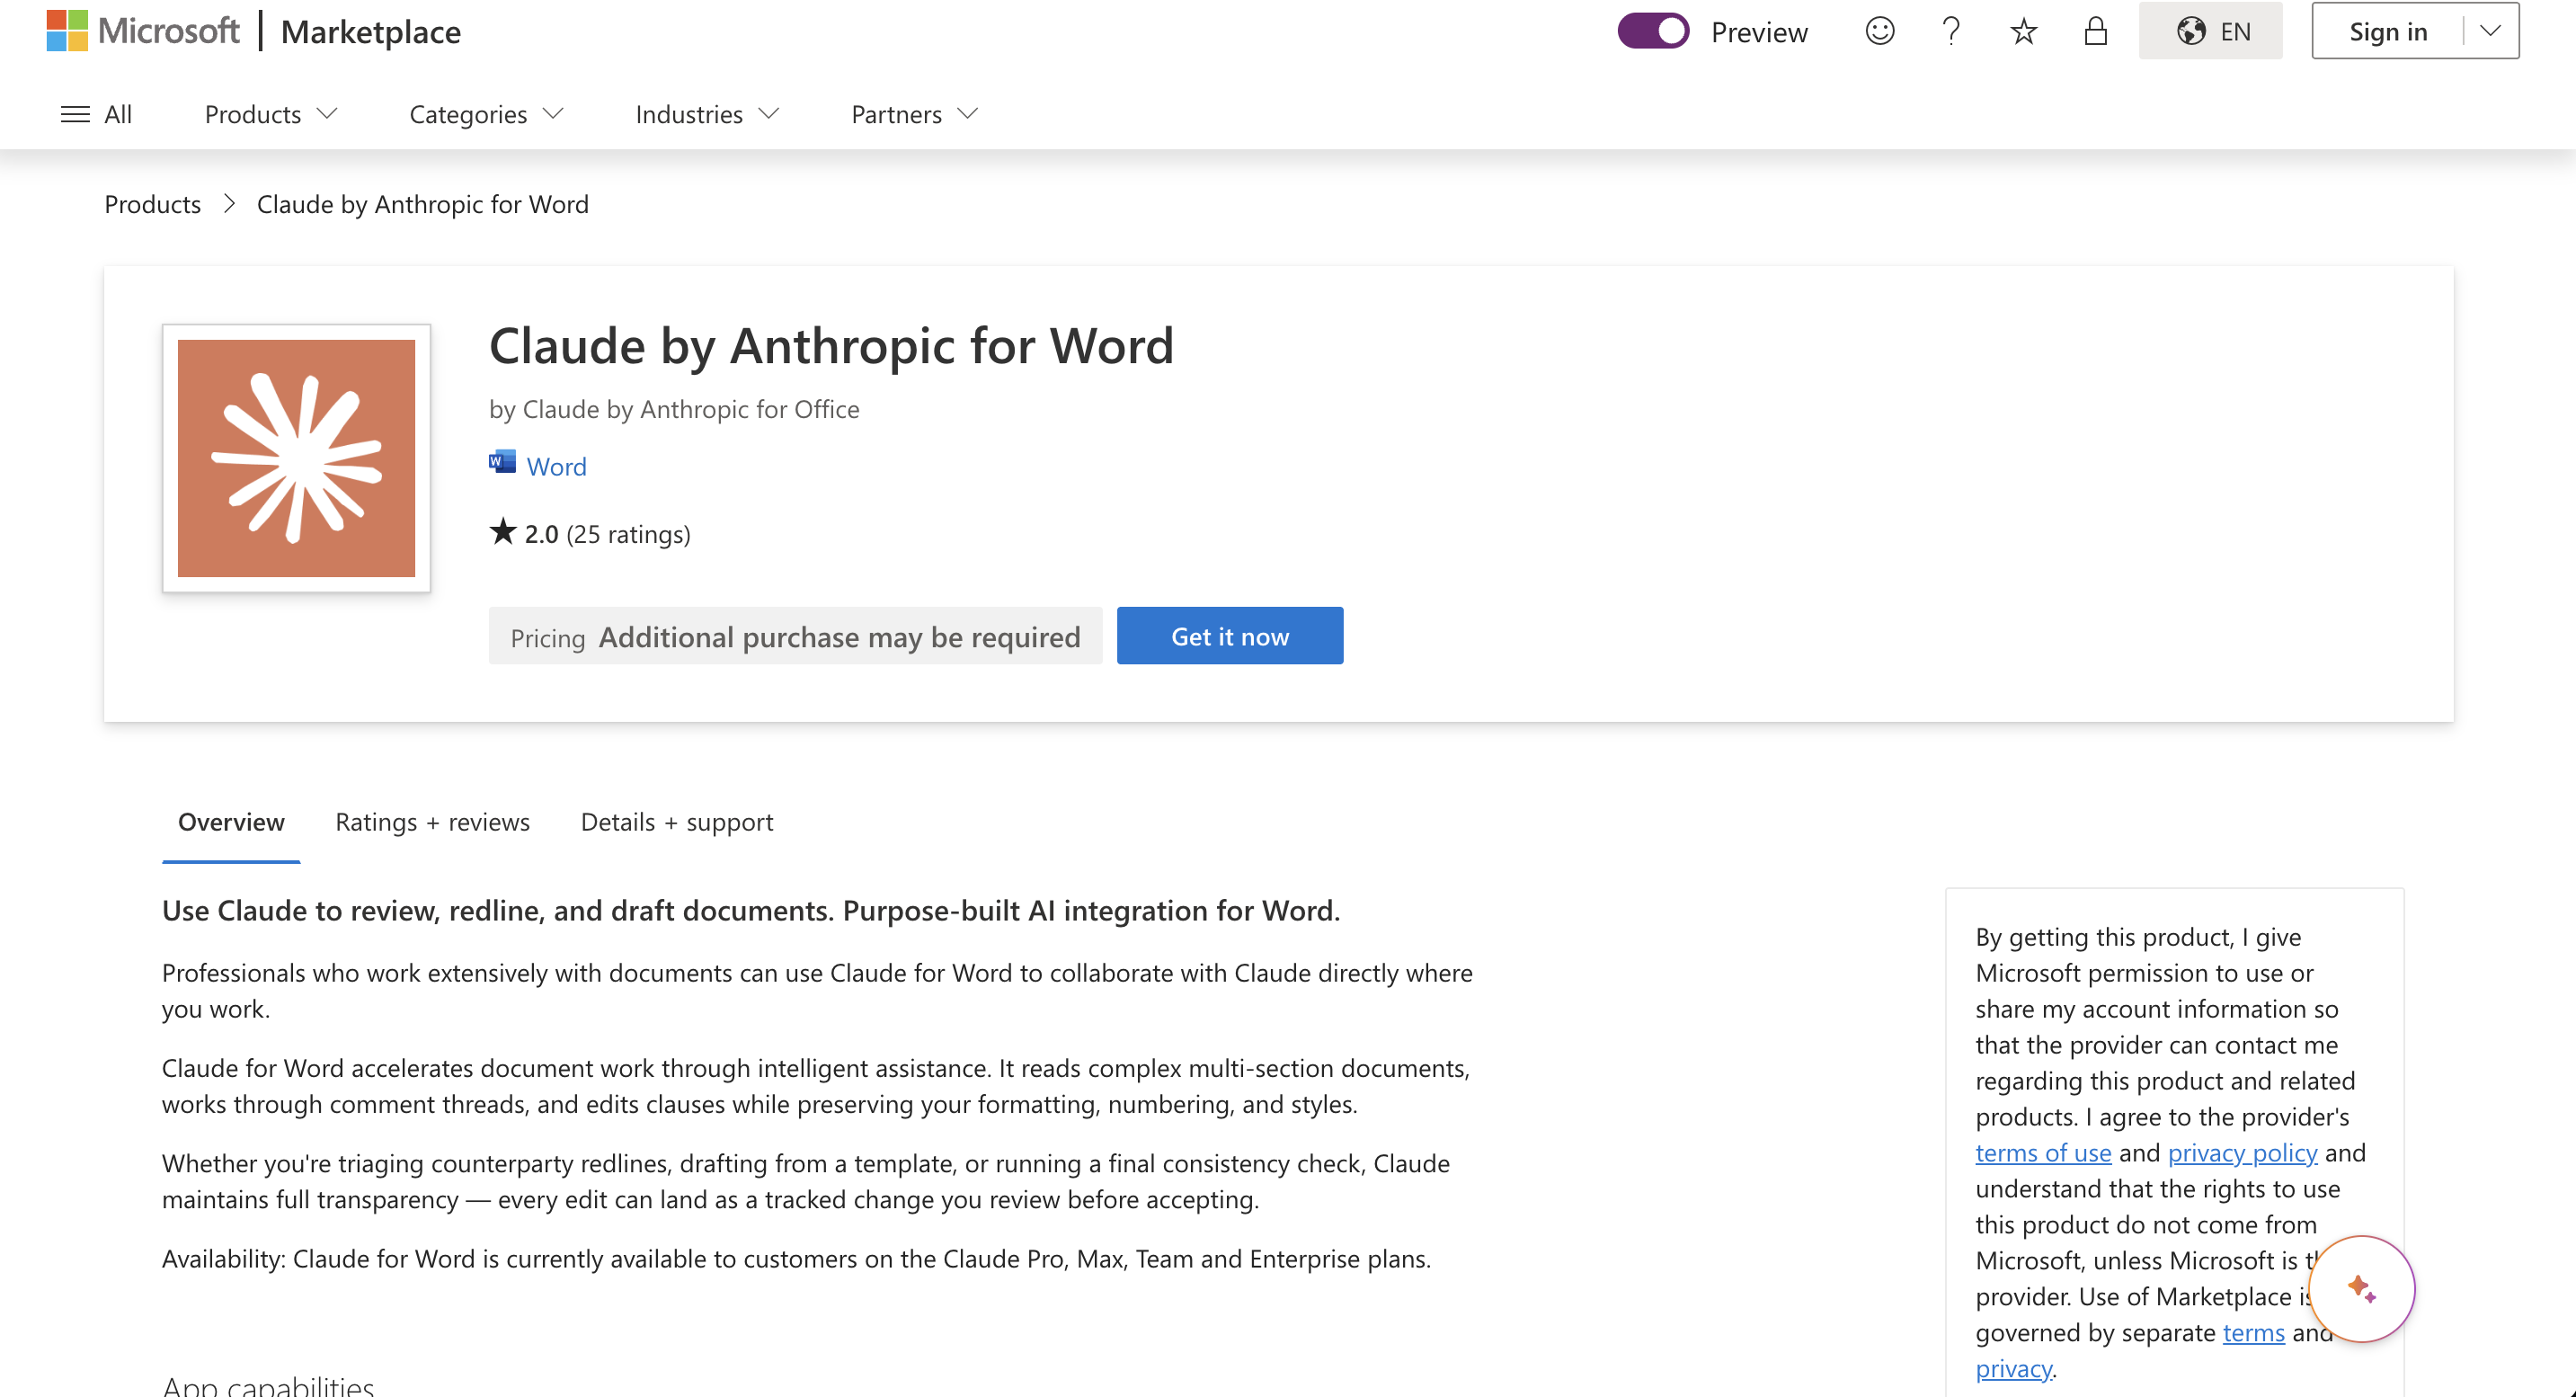This screenshot has width=2576, height=1397.
Task: Open the EN language selector
Action: click(x=2210, y=31)
